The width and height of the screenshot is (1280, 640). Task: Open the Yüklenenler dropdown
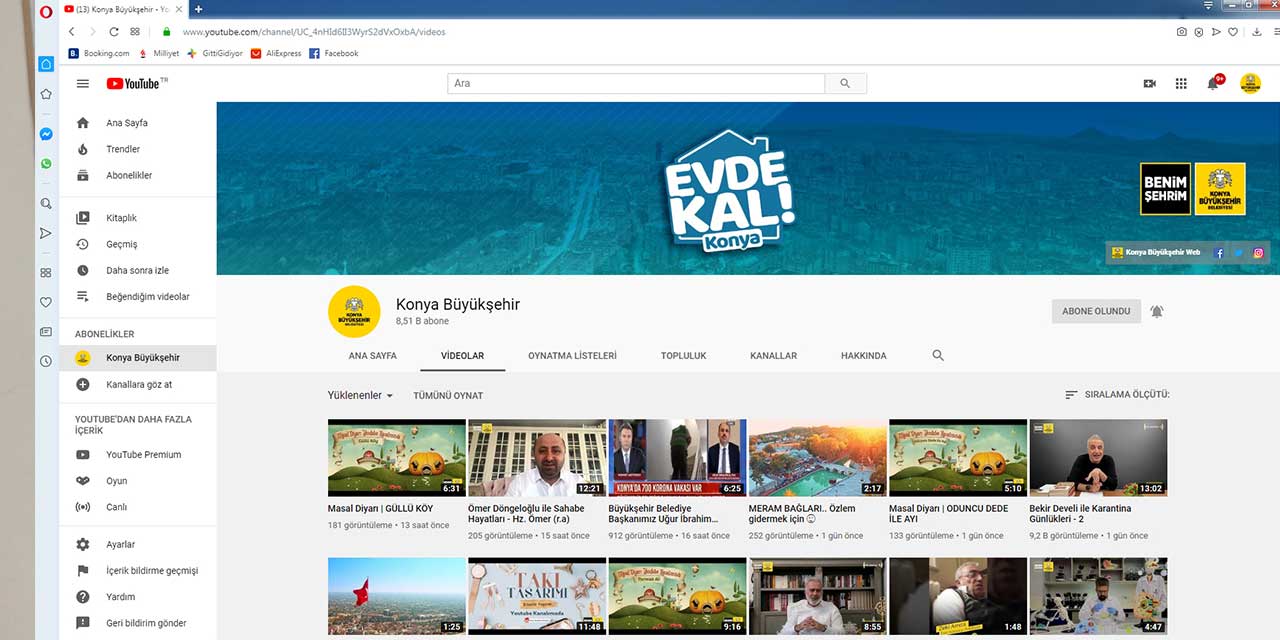pyautogui.click(x=358, y=395)
